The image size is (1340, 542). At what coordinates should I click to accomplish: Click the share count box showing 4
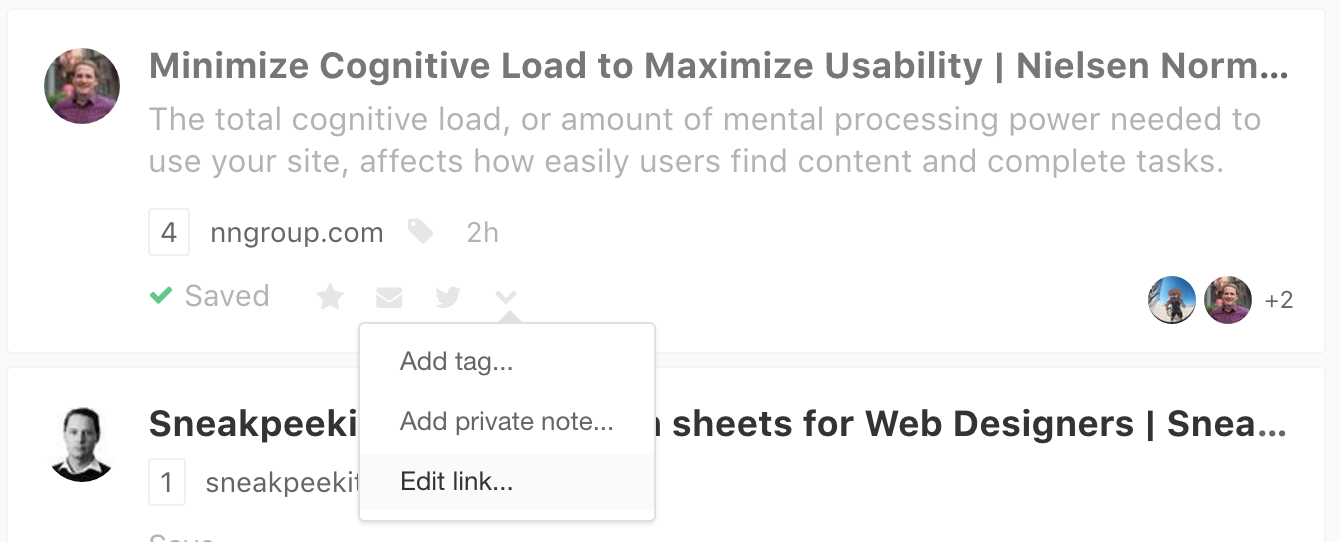pyautogui.click(x=169, y=233)
